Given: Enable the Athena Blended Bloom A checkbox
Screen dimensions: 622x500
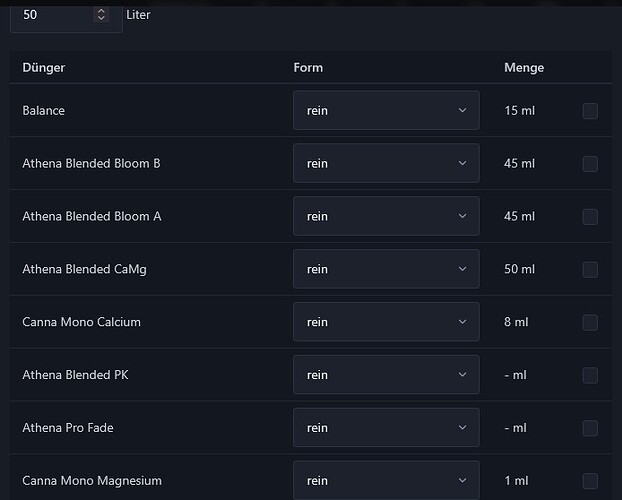Looking at the screenshot, I should 590,217.
